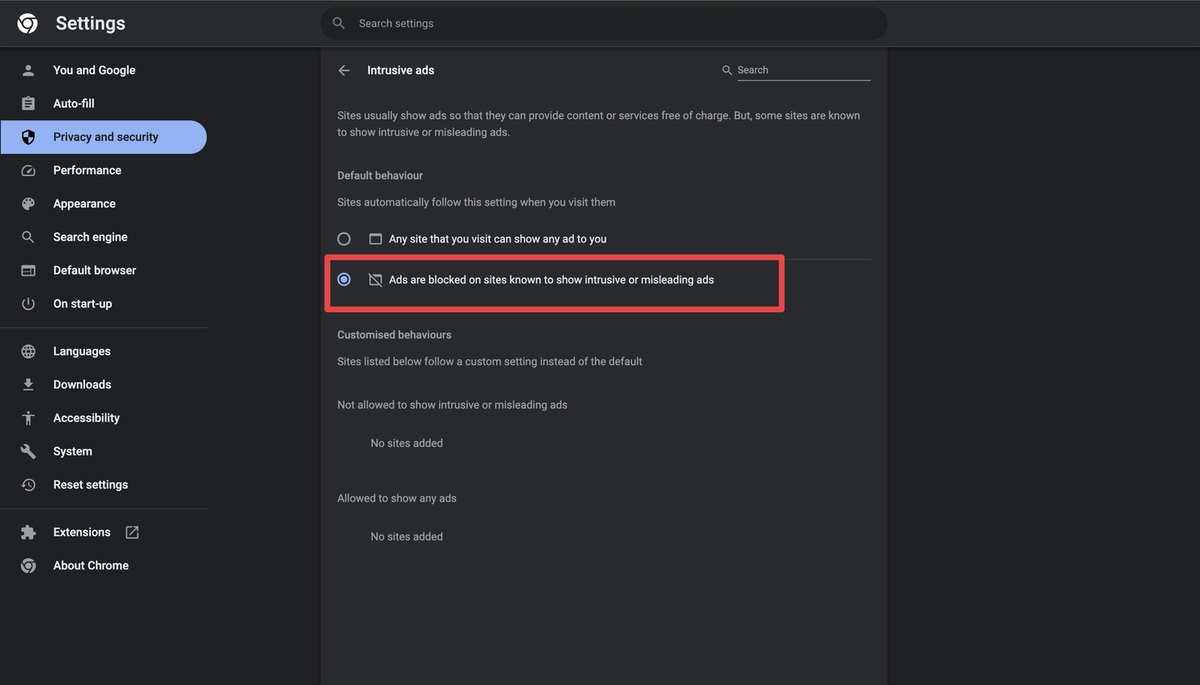Click the Downloads icon in sidebar
The height and width of the screenshot is (685, 1200).
[x=30, y=384]
